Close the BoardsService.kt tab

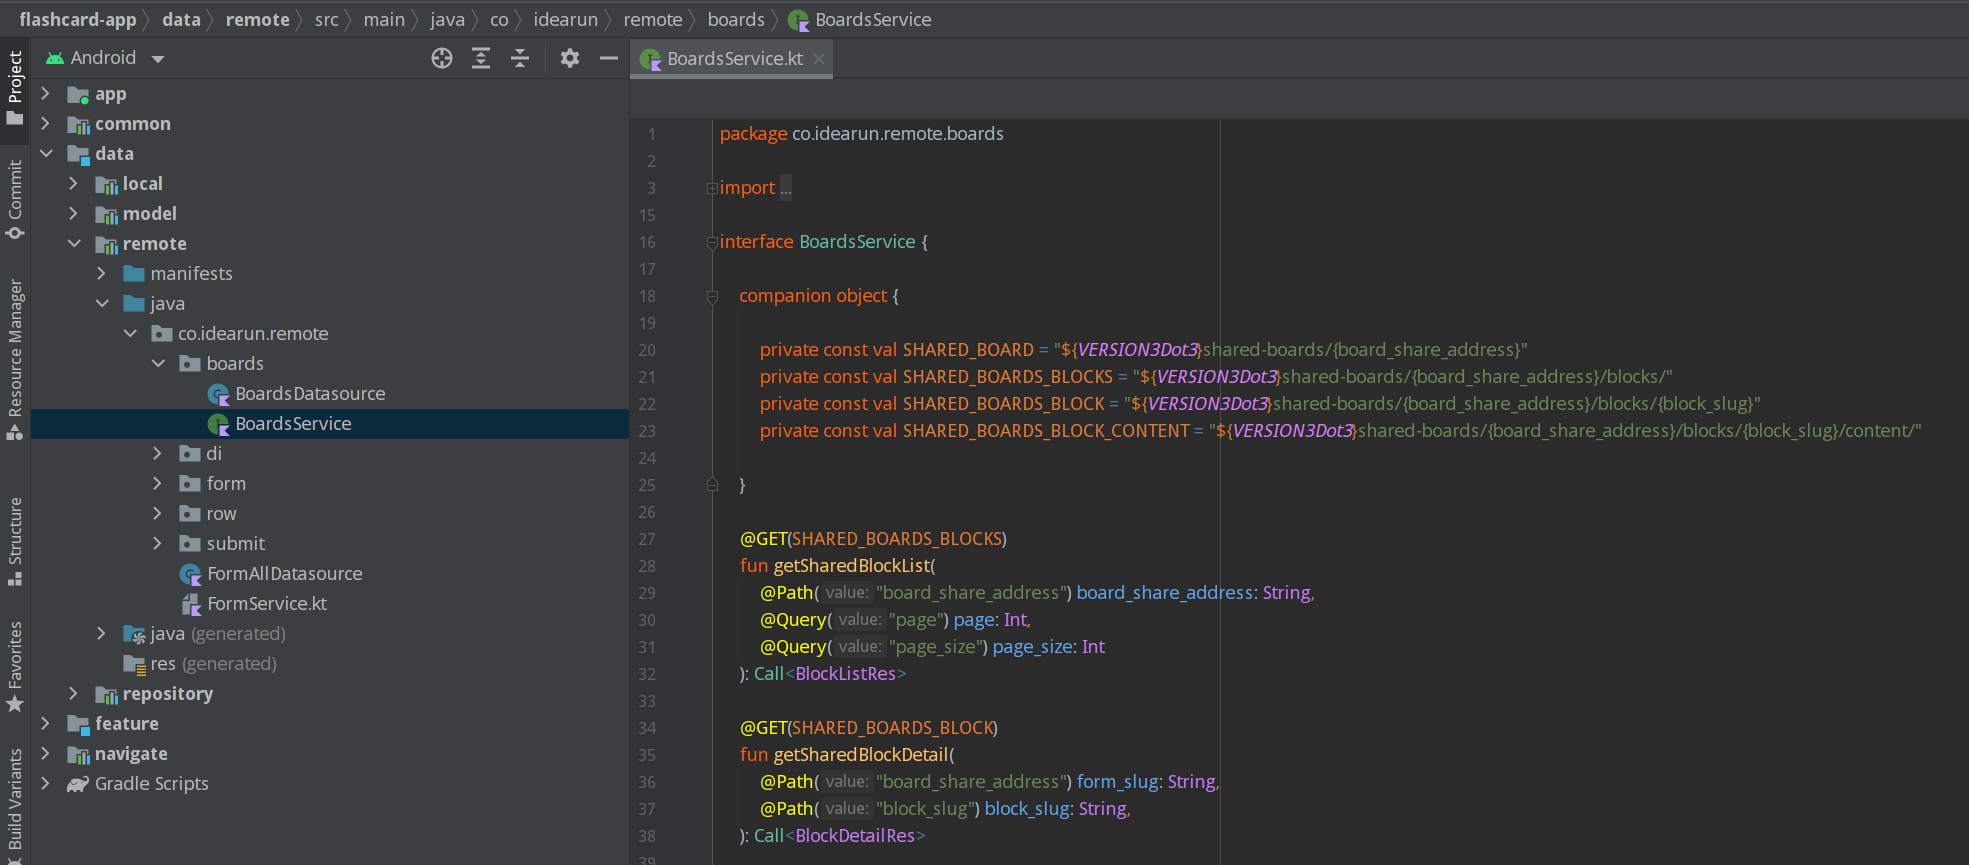coord(819,59)
